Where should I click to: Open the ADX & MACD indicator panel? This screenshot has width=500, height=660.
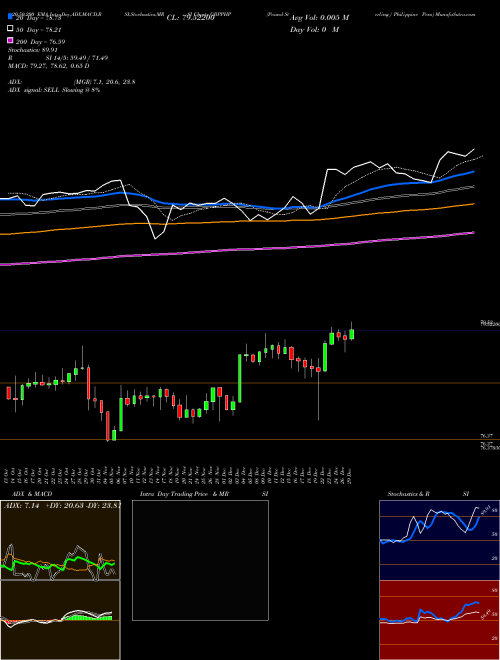point(60,580)
